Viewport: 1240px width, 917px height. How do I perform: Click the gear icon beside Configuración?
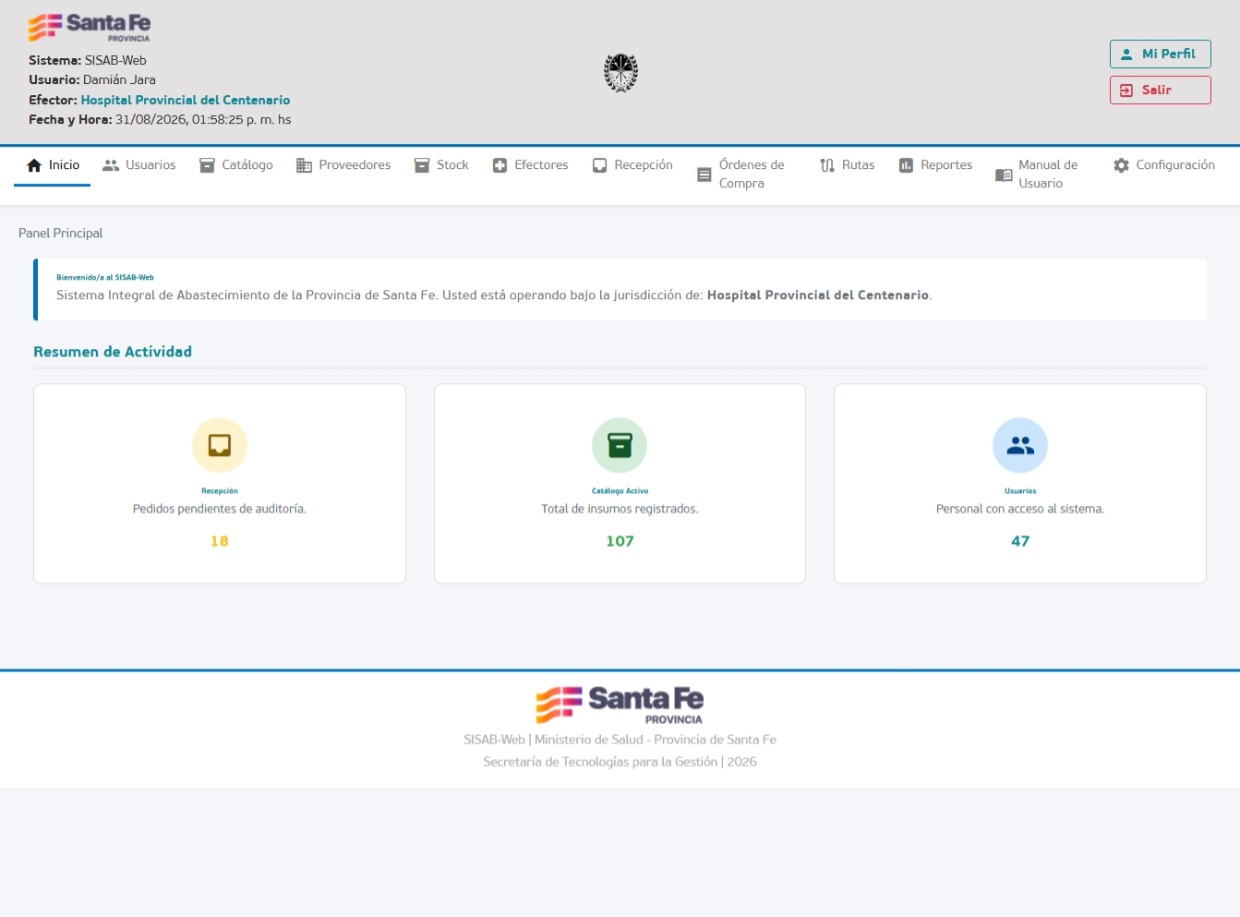tap(1121, 166)
